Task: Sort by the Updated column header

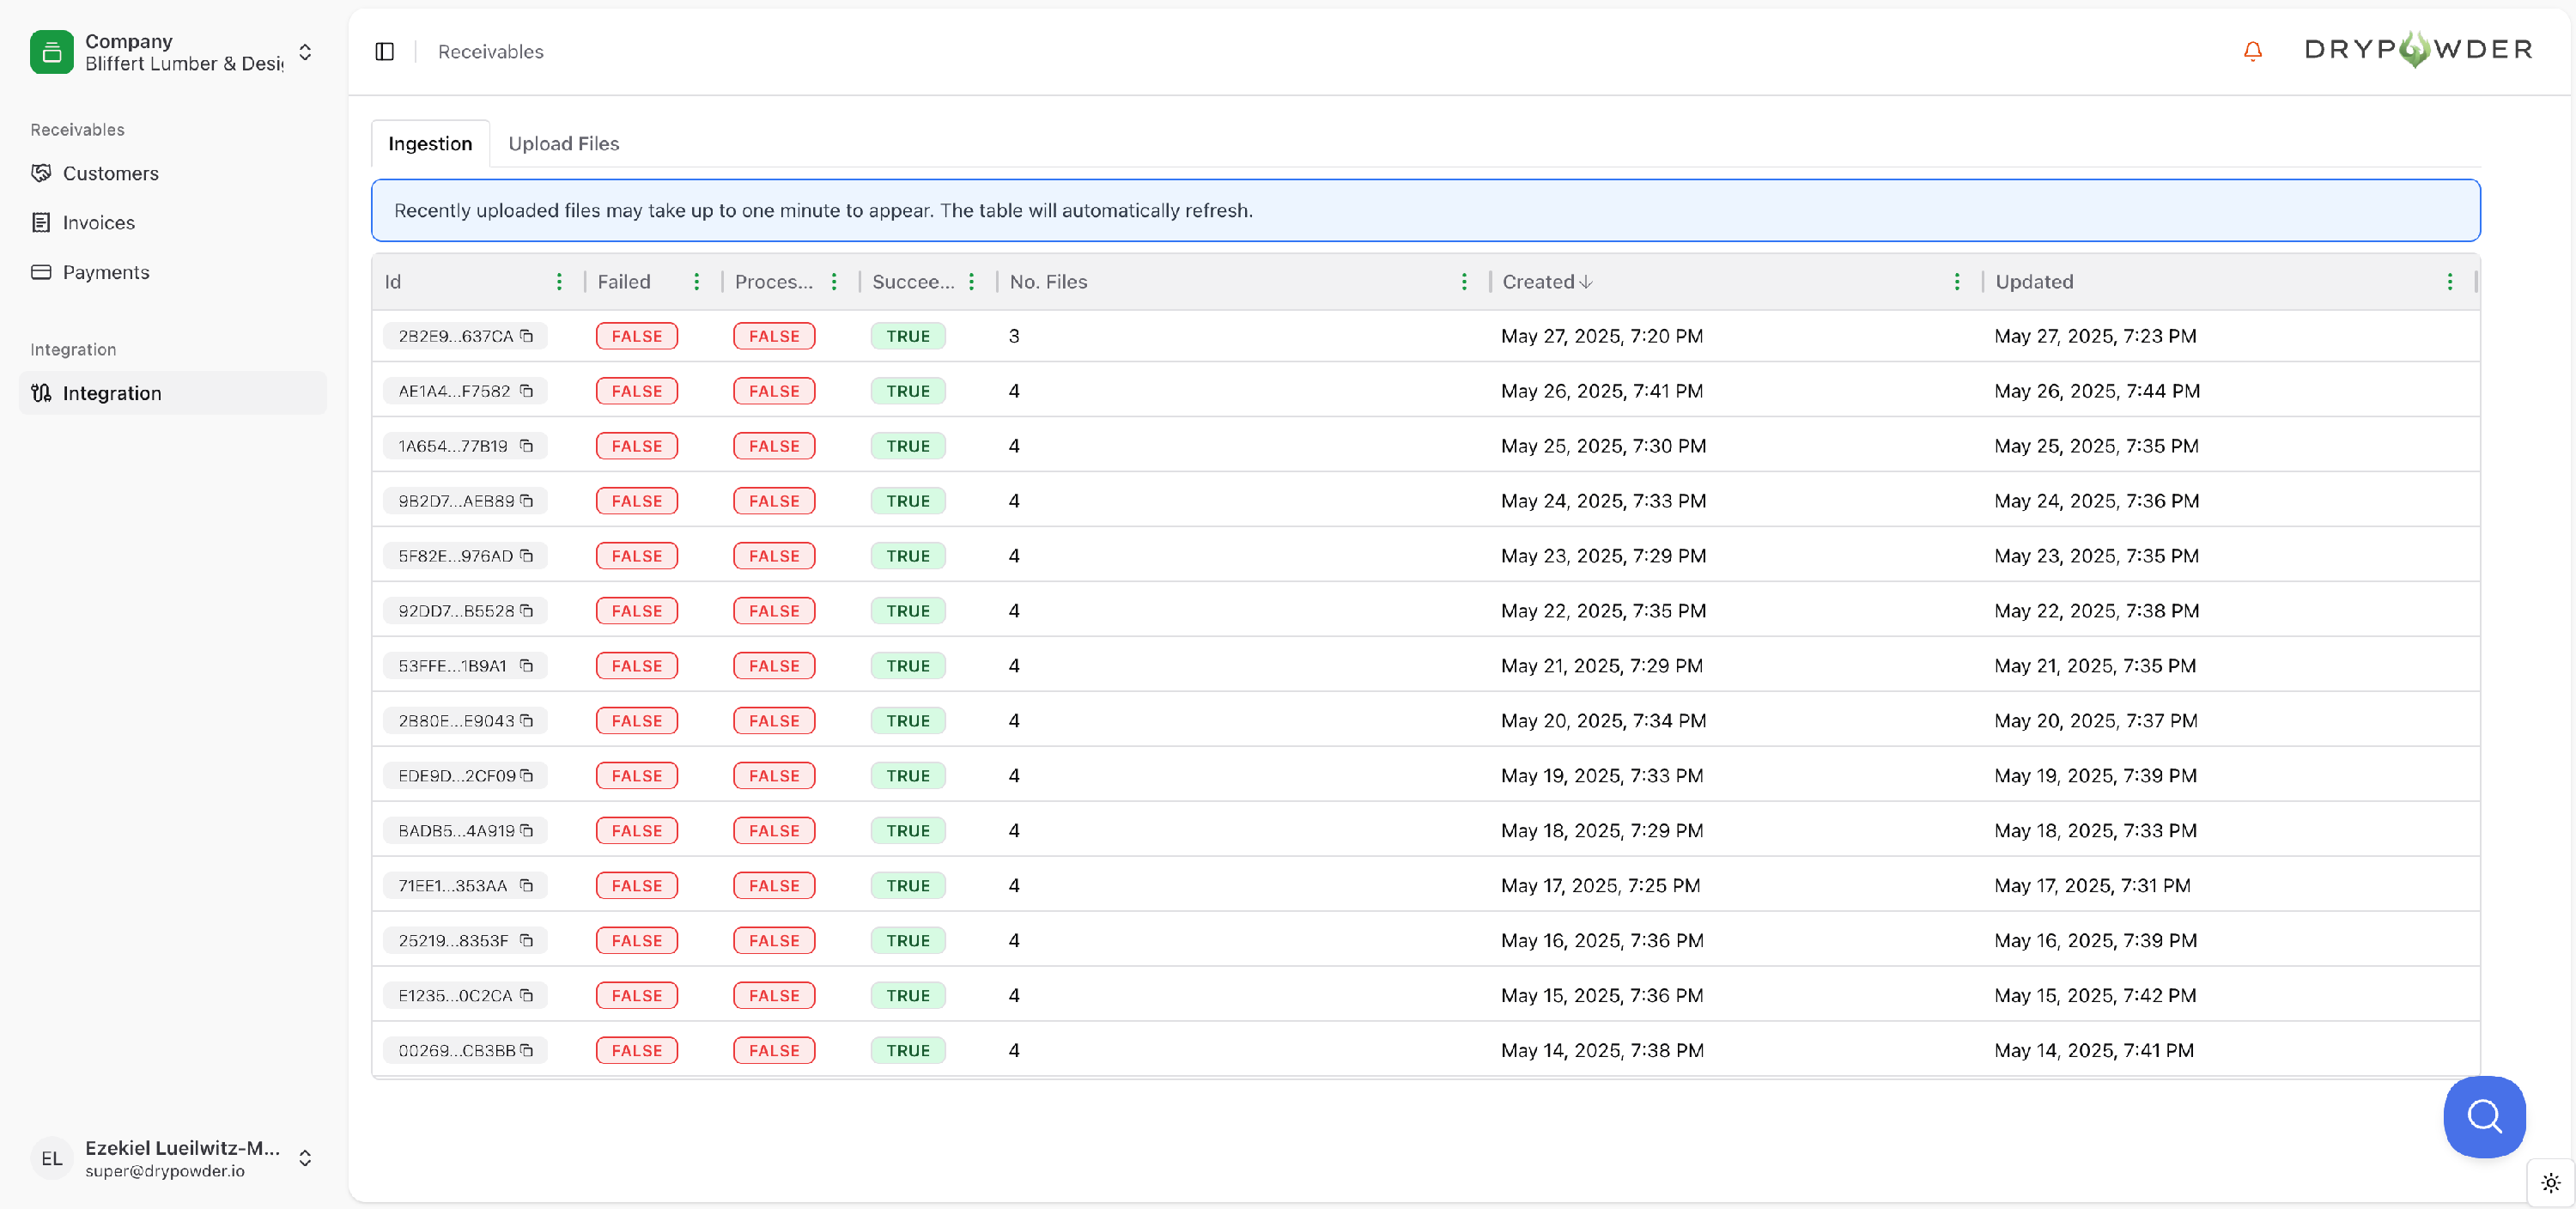Action: coord(2034,282)
